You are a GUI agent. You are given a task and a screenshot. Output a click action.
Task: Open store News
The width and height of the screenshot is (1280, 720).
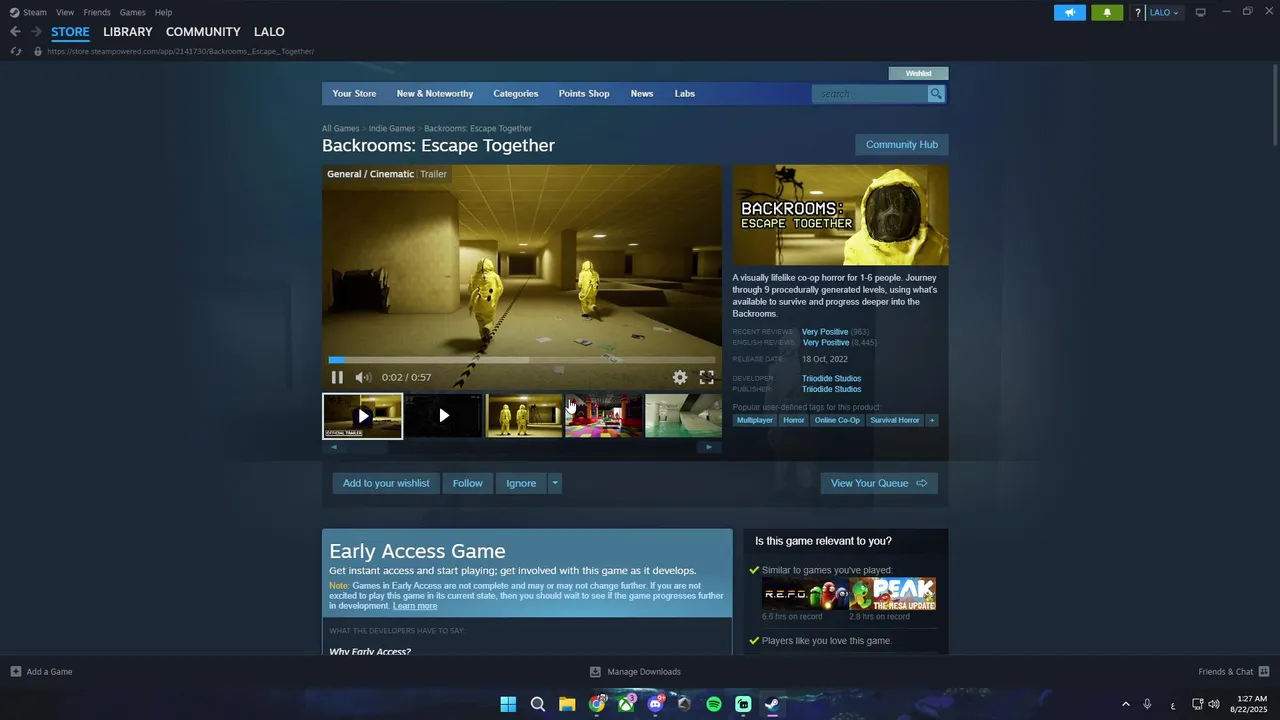pyautogui.click(x=642, y=94)
